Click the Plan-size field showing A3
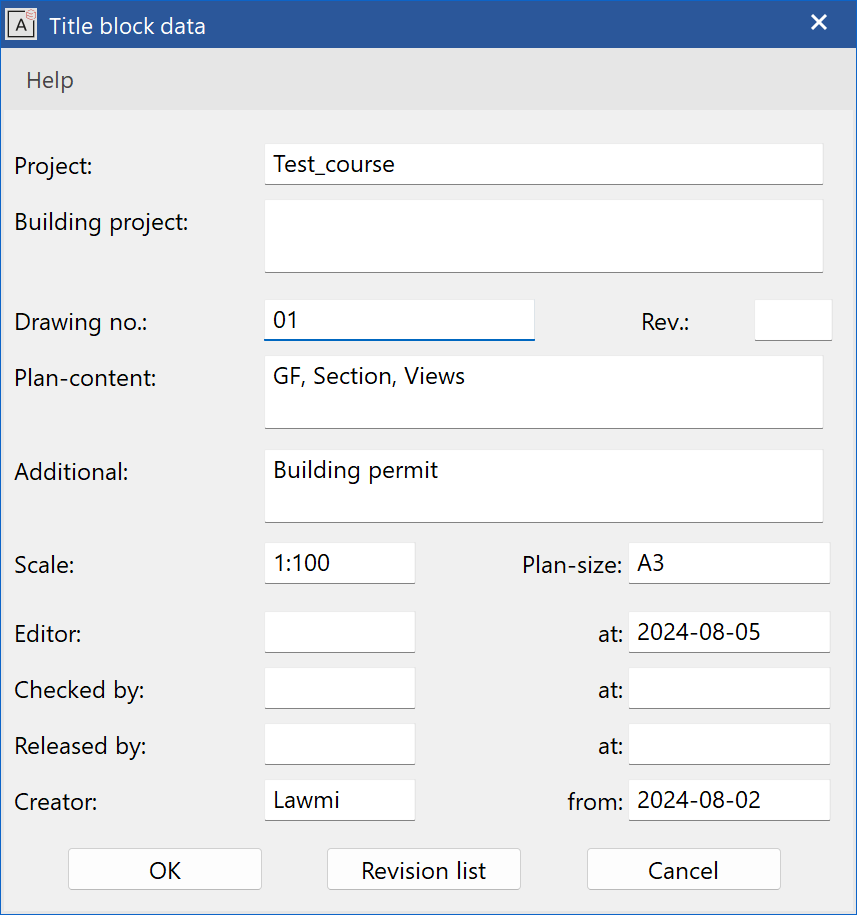Screen dimensions: 857x915 point(728,563)
